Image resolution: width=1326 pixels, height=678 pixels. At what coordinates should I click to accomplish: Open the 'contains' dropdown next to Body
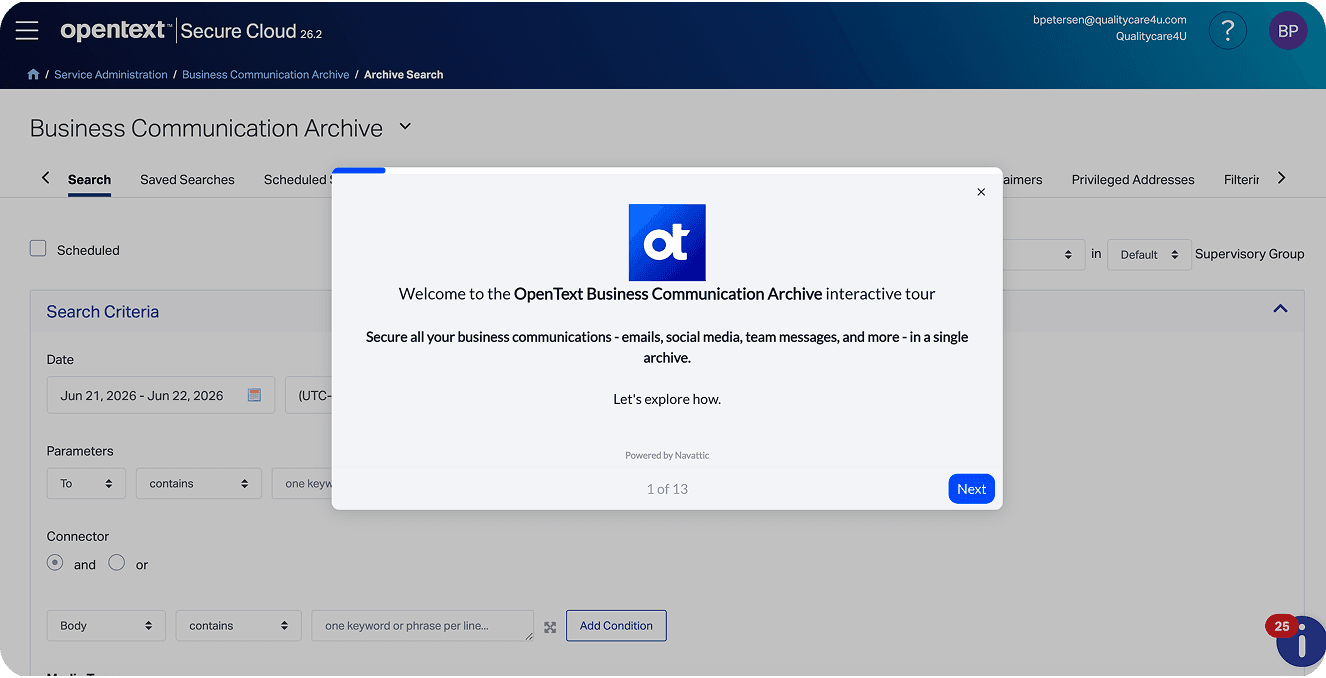[x=239, y=626]
